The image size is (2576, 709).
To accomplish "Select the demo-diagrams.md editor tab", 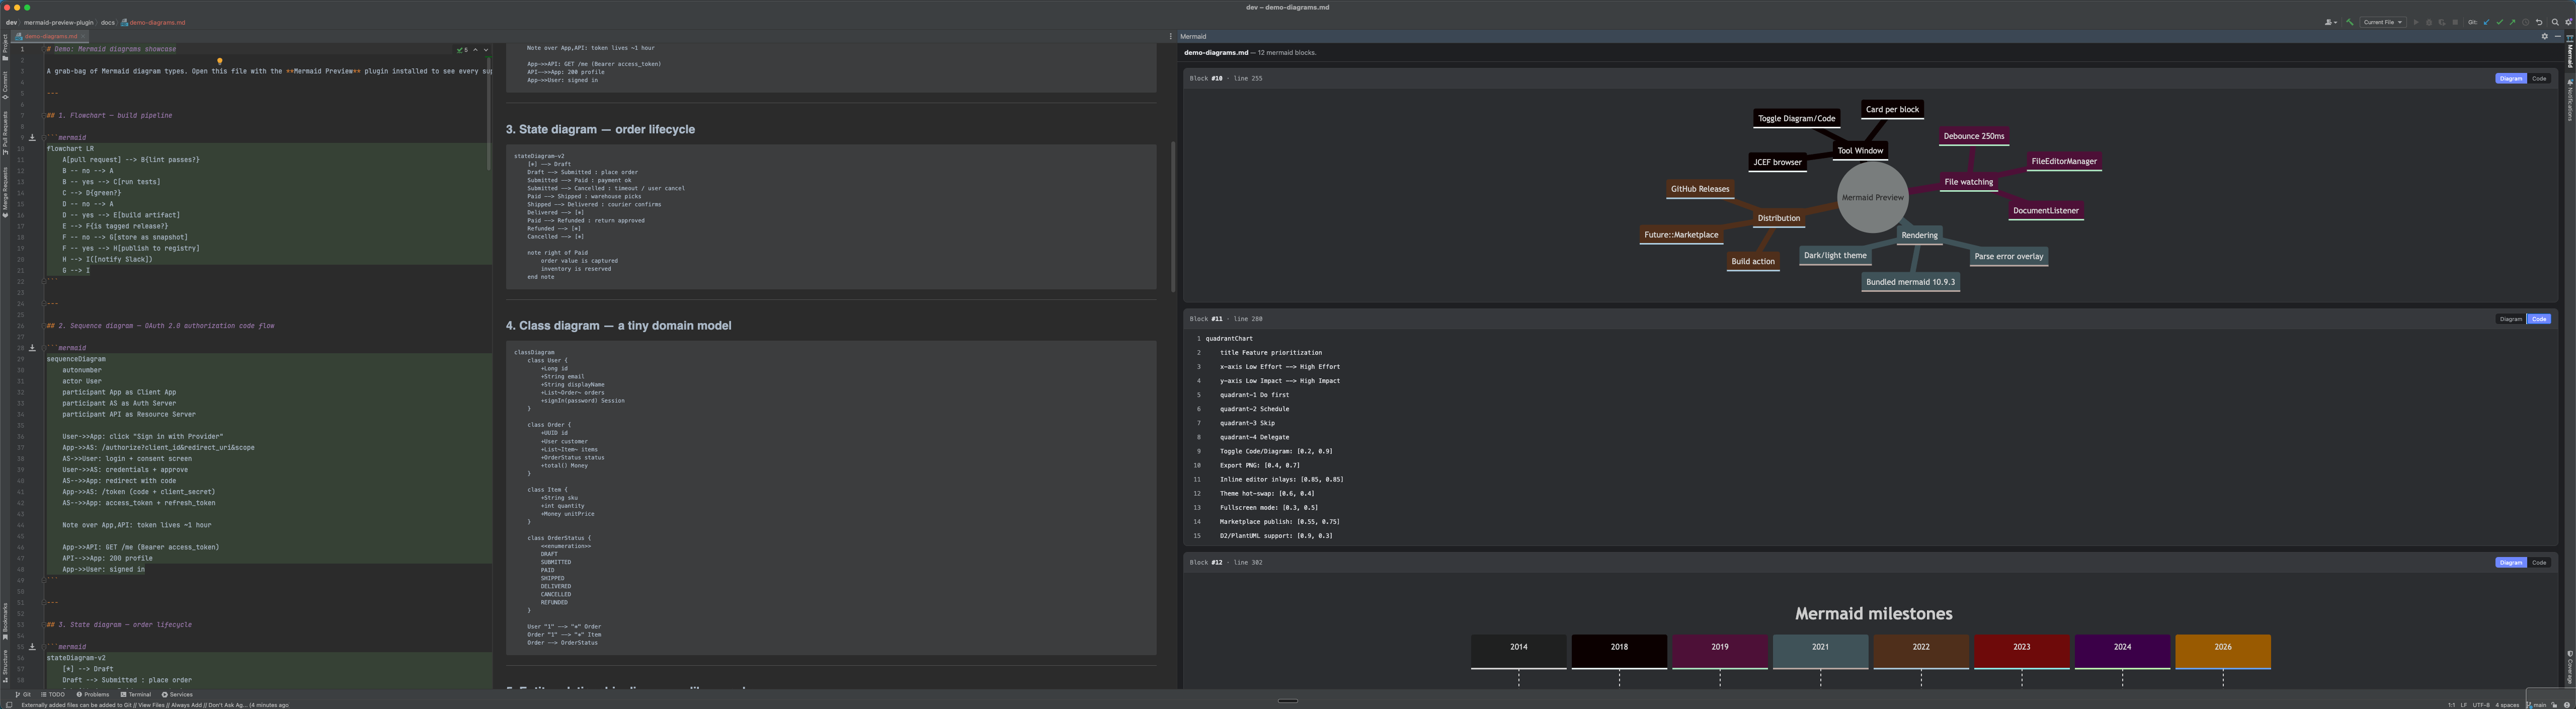I will click(x=49, y=36).
